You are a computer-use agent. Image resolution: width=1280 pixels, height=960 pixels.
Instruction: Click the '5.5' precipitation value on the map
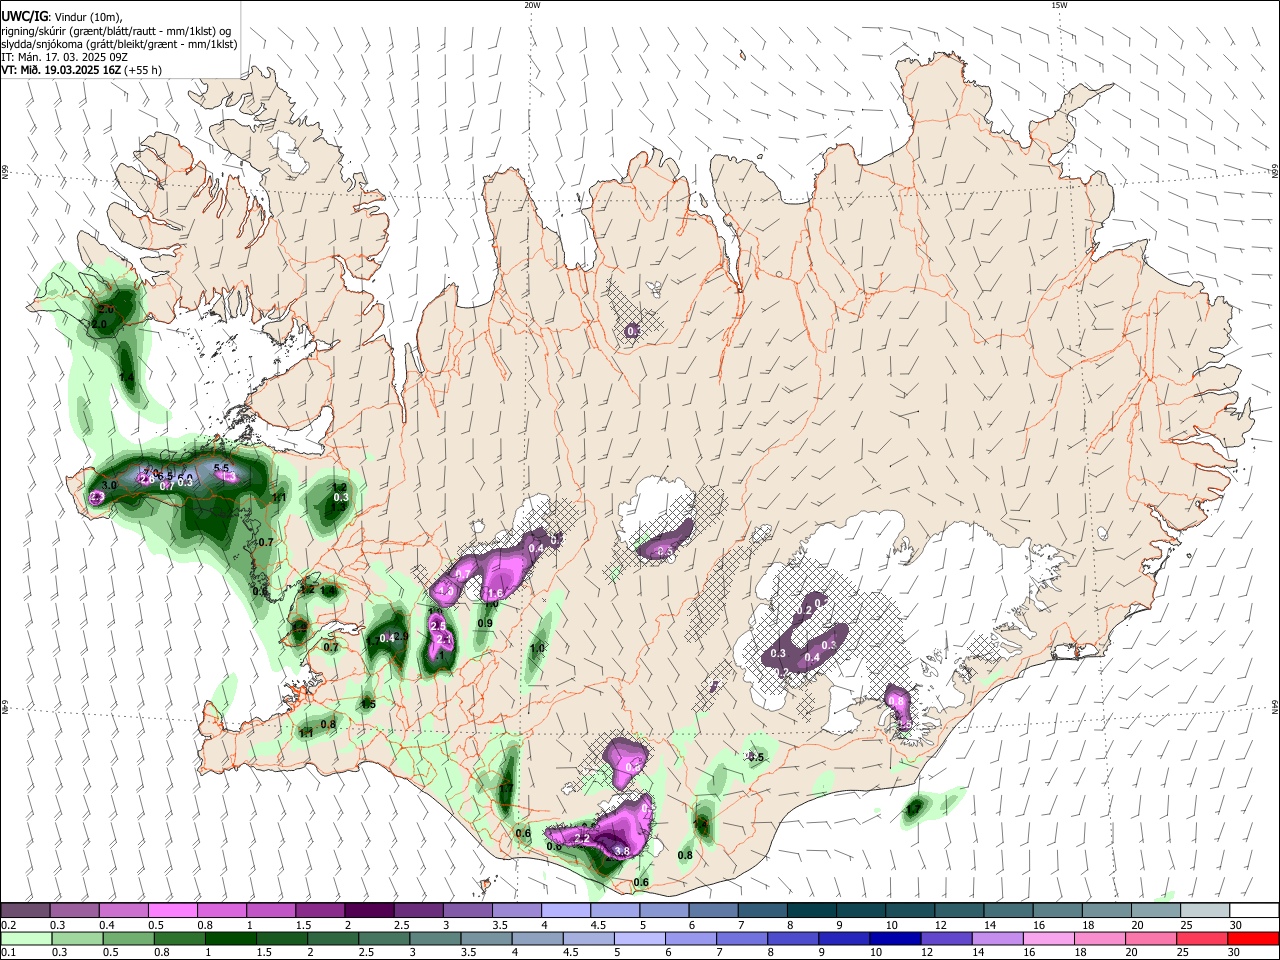pyautogui.click(x=222, y=468)
